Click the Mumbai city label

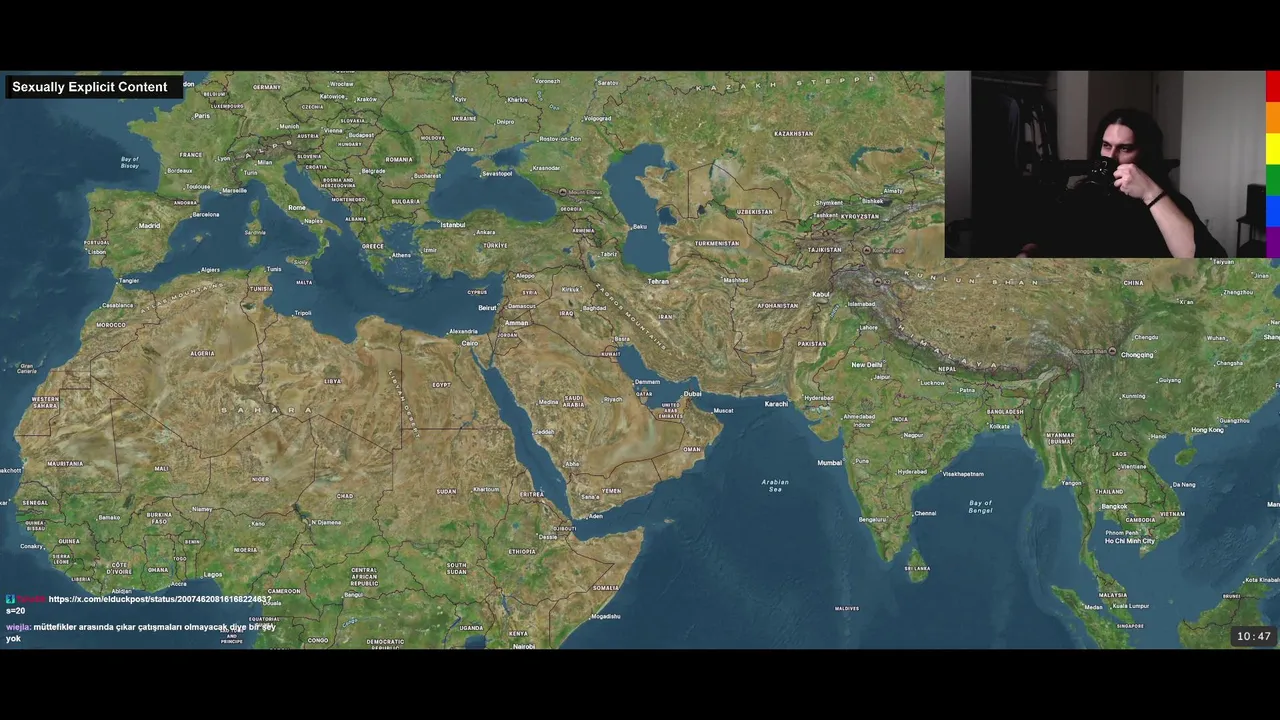tap(830, 463)
